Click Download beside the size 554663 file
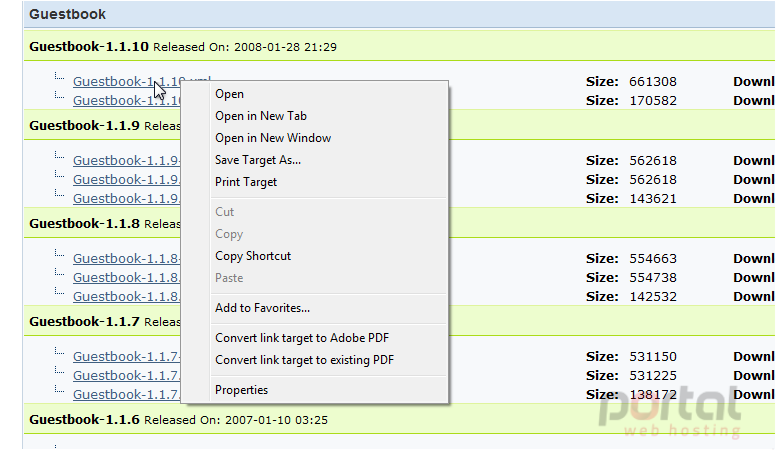 pyautogui.click(x=754, y=259)
